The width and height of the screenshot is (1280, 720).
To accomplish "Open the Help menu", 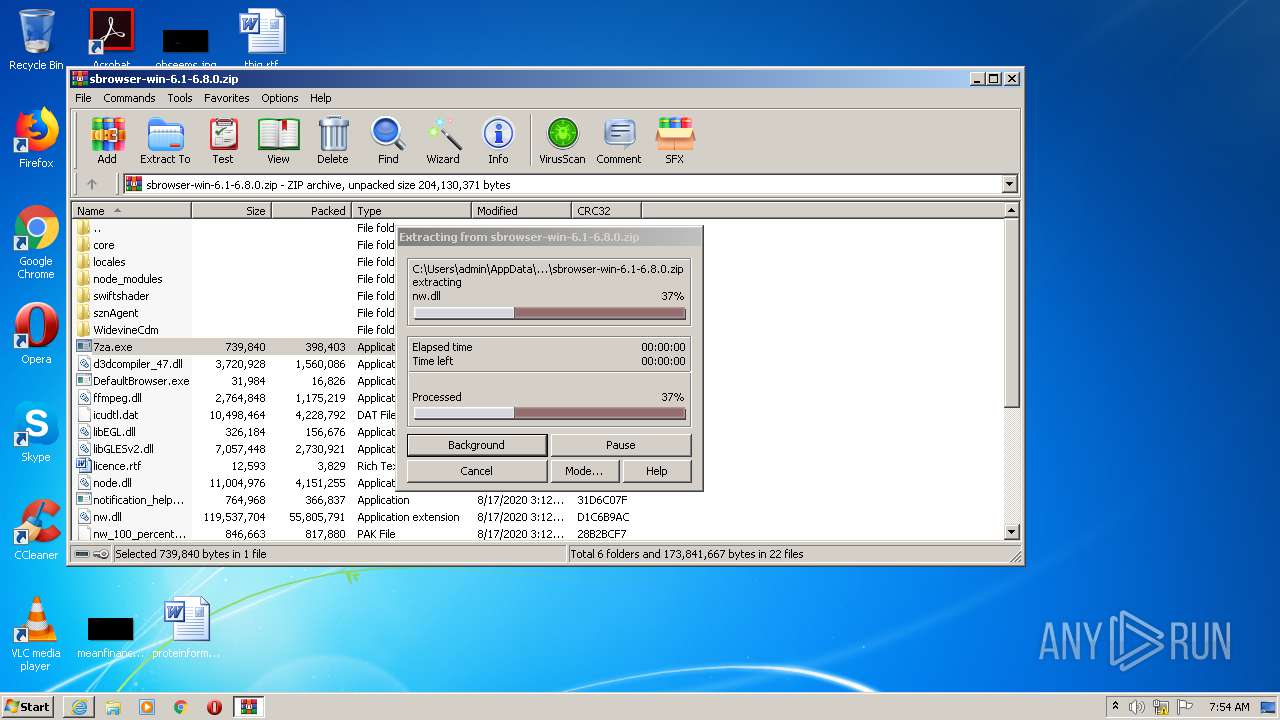I will [x=320, y=98].
